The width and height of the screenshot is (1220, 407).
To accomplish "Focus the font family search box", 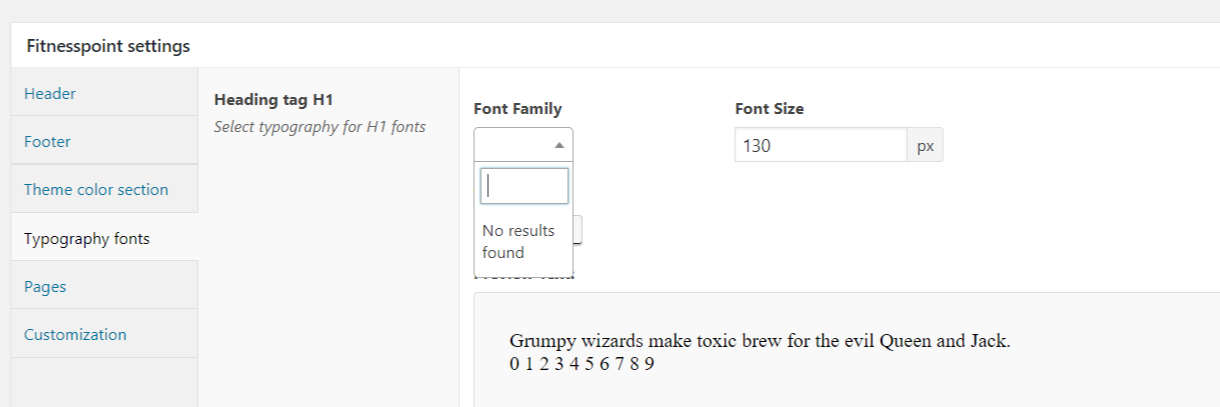I will coord(525,186).
